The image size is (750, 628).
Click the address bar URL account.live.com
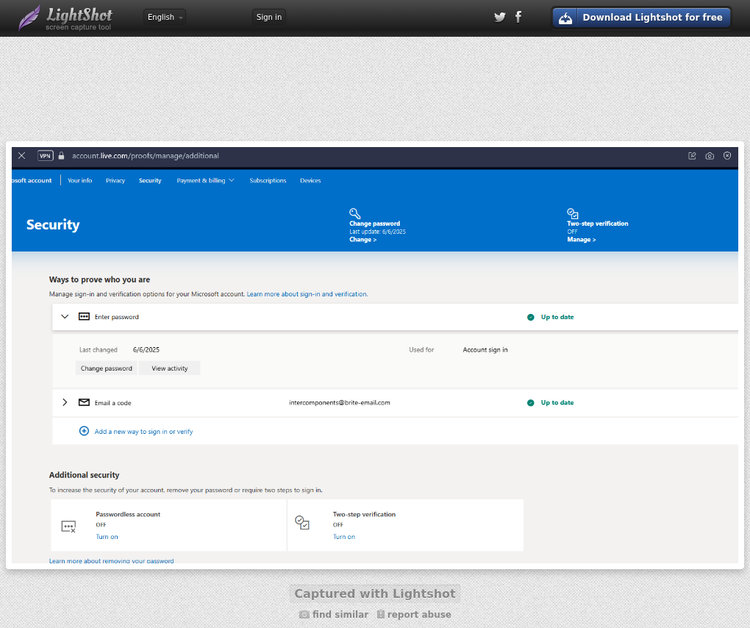[x=145, y=155]
